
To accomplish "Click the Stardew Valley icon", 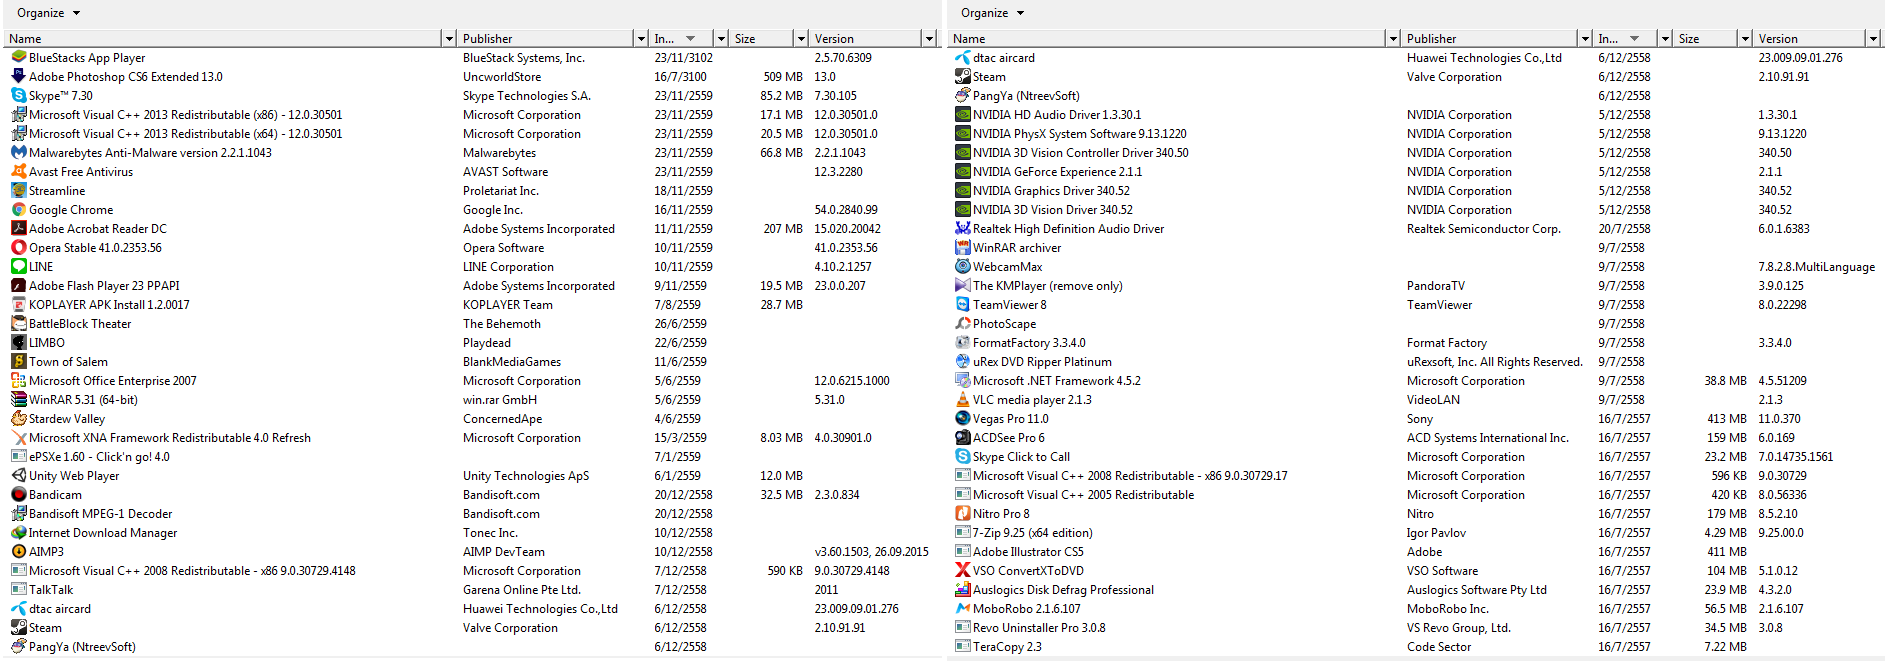I will coord(19,419).
